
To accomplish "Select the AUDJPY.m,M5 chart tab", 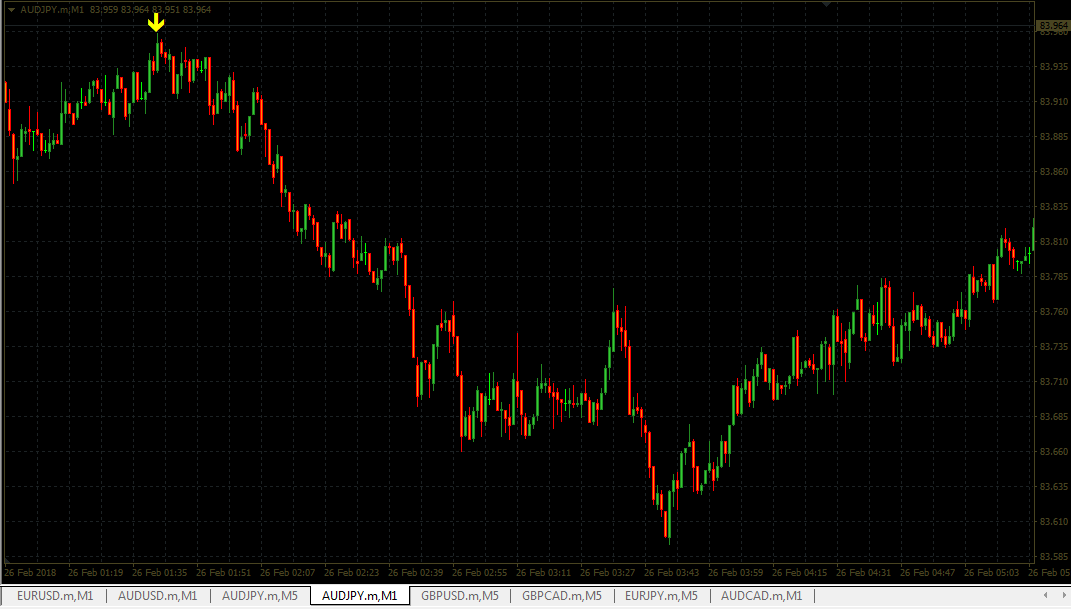I will [x=260, y=596].
